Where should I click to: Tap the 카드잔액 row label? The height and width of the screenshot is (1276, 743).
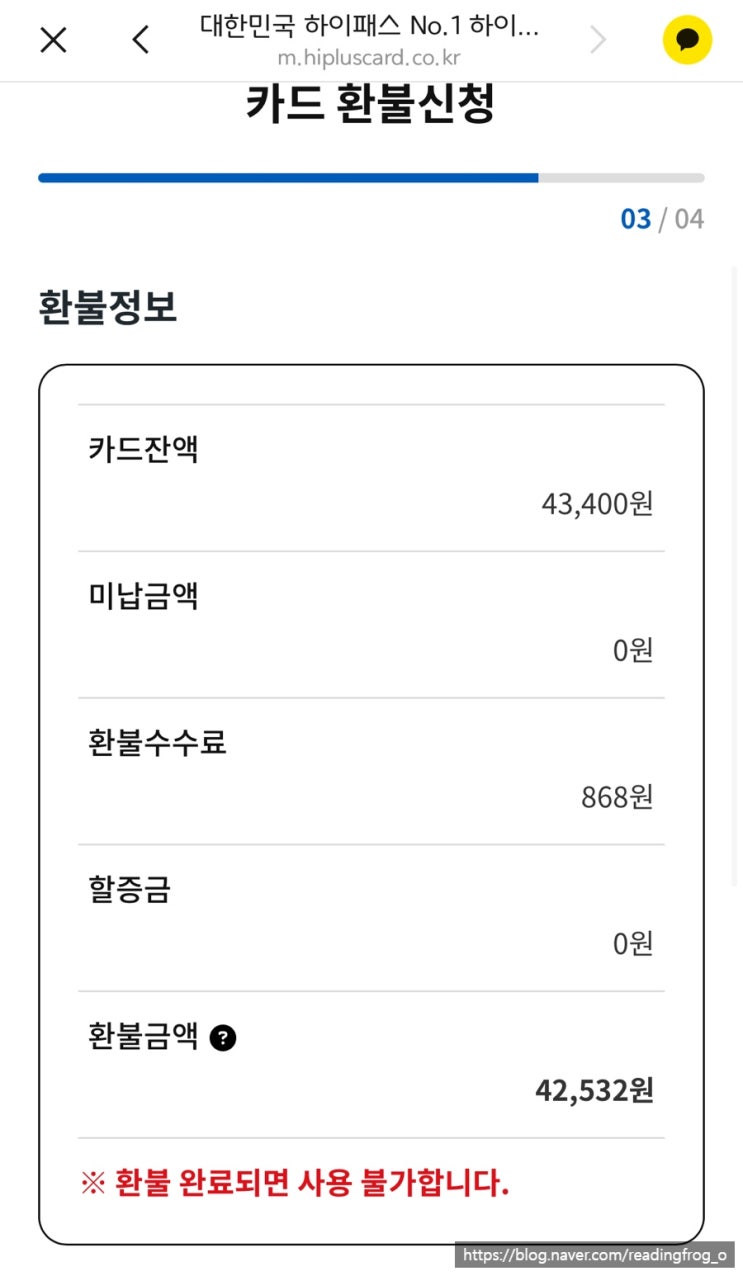coord(143,449)
